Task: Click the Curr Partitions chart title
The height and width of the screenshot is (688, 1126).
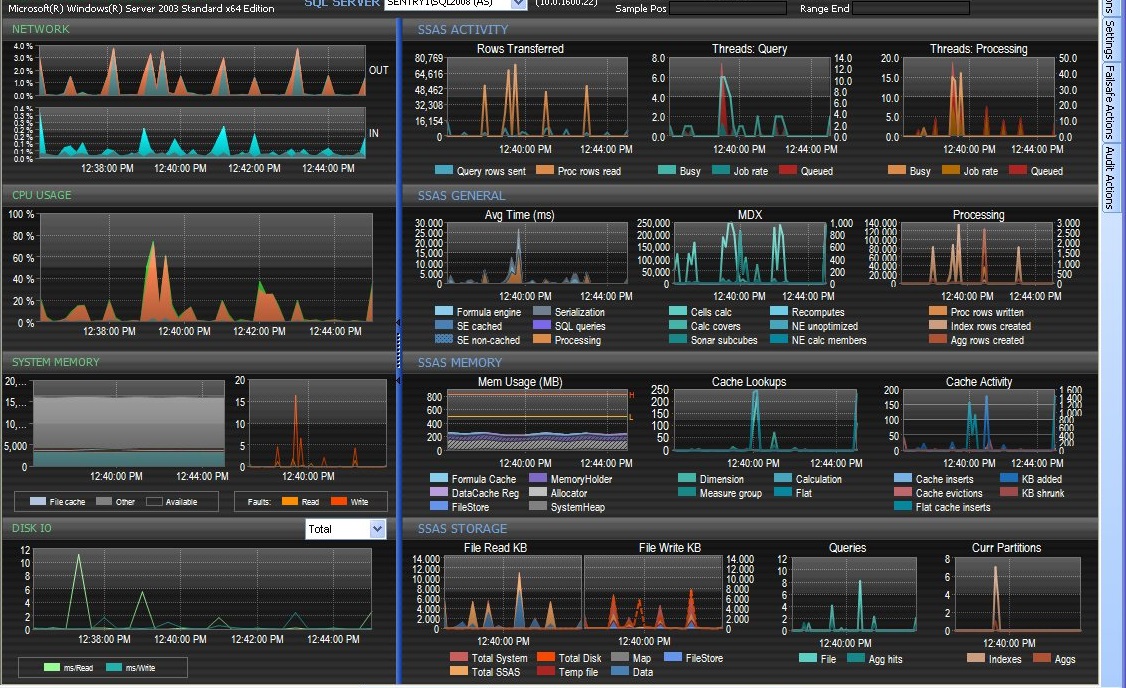Action: pyautogui.click(x=1006, y=548)
